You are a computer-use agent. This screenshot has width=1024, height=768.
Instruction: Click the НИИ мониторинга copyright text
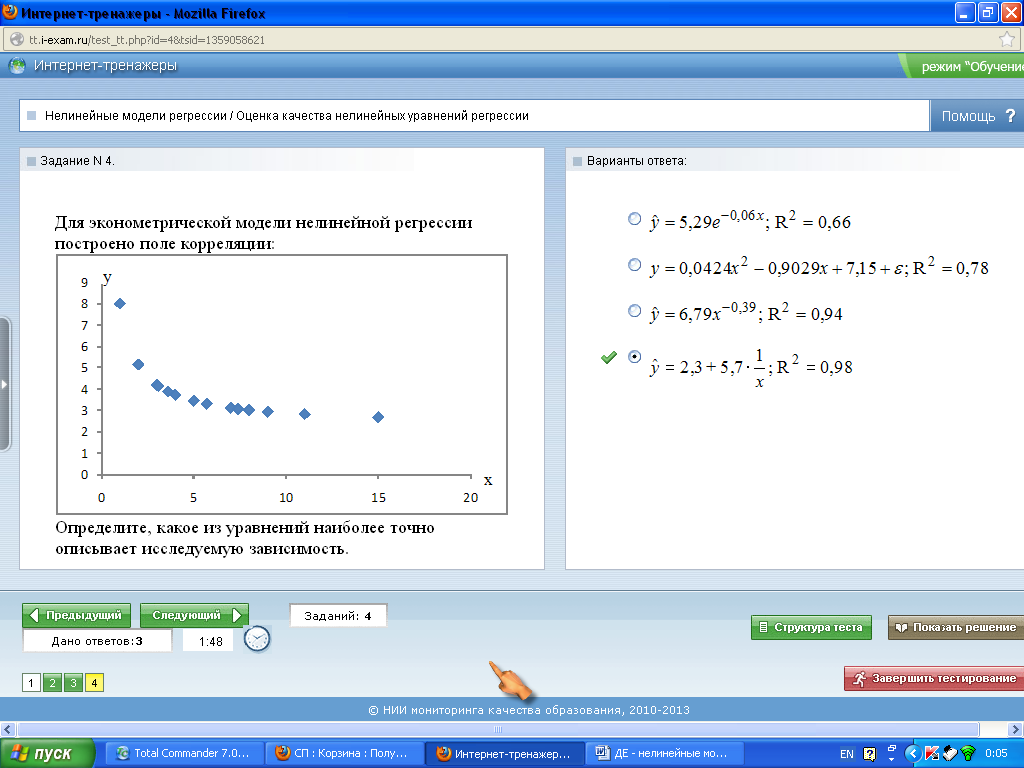pos(529,711)
